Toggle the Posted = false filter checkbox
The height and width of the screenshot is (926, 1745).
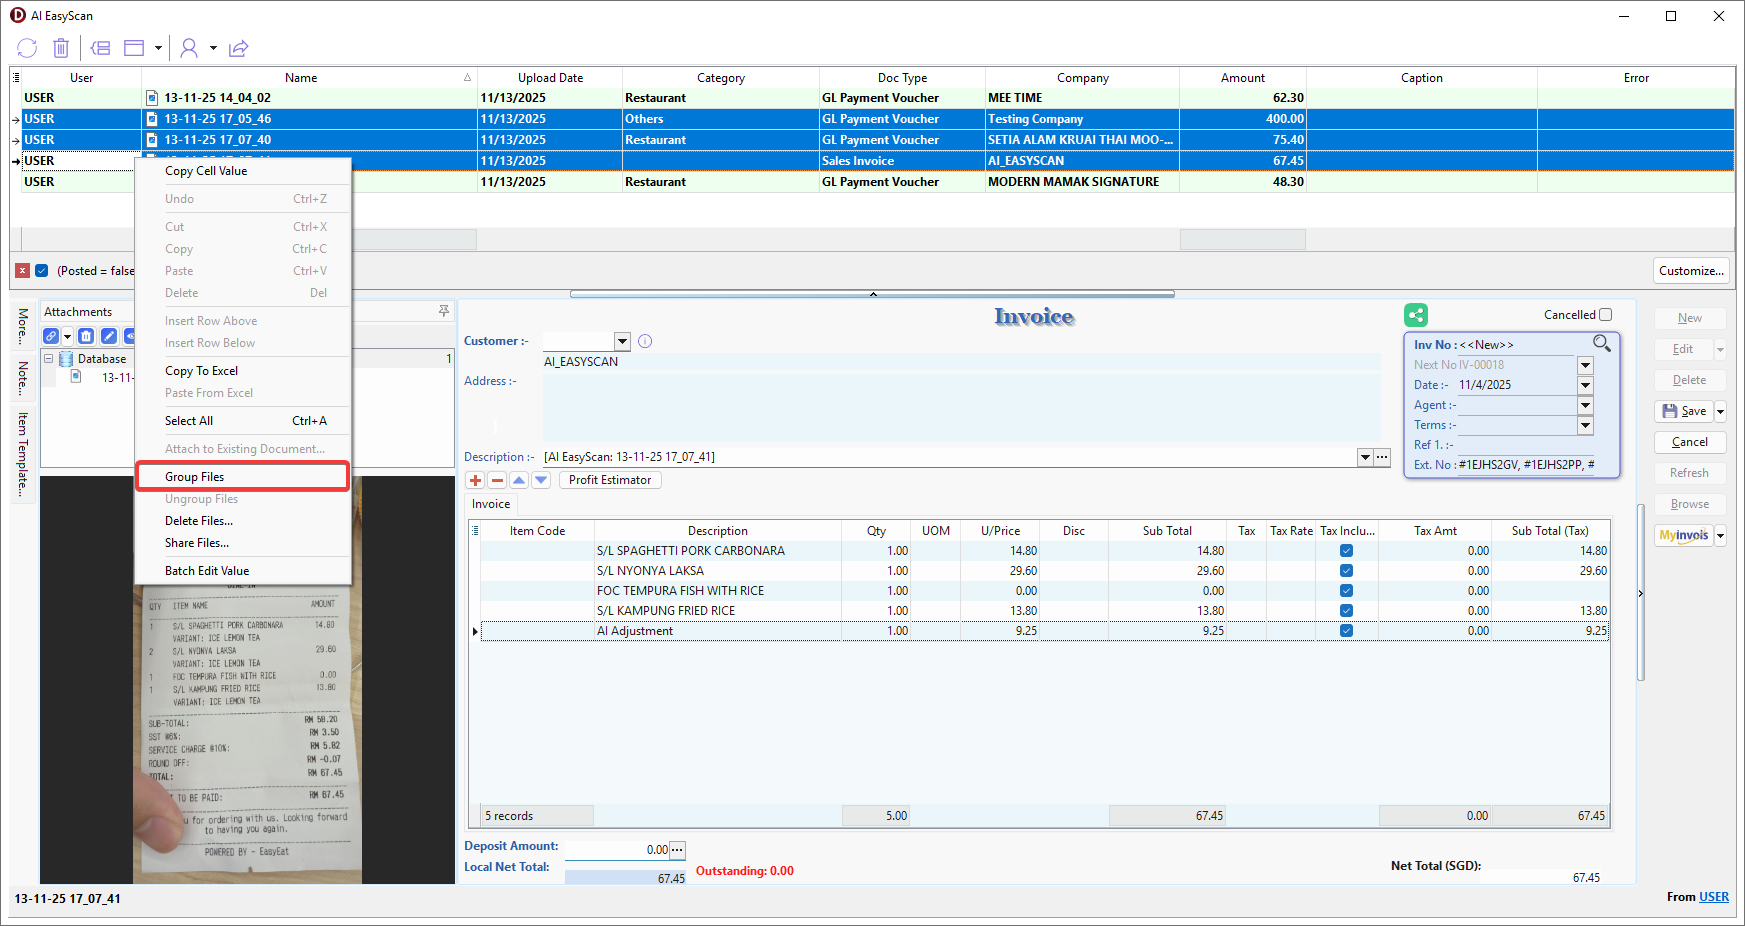click(x=42, y=271)
